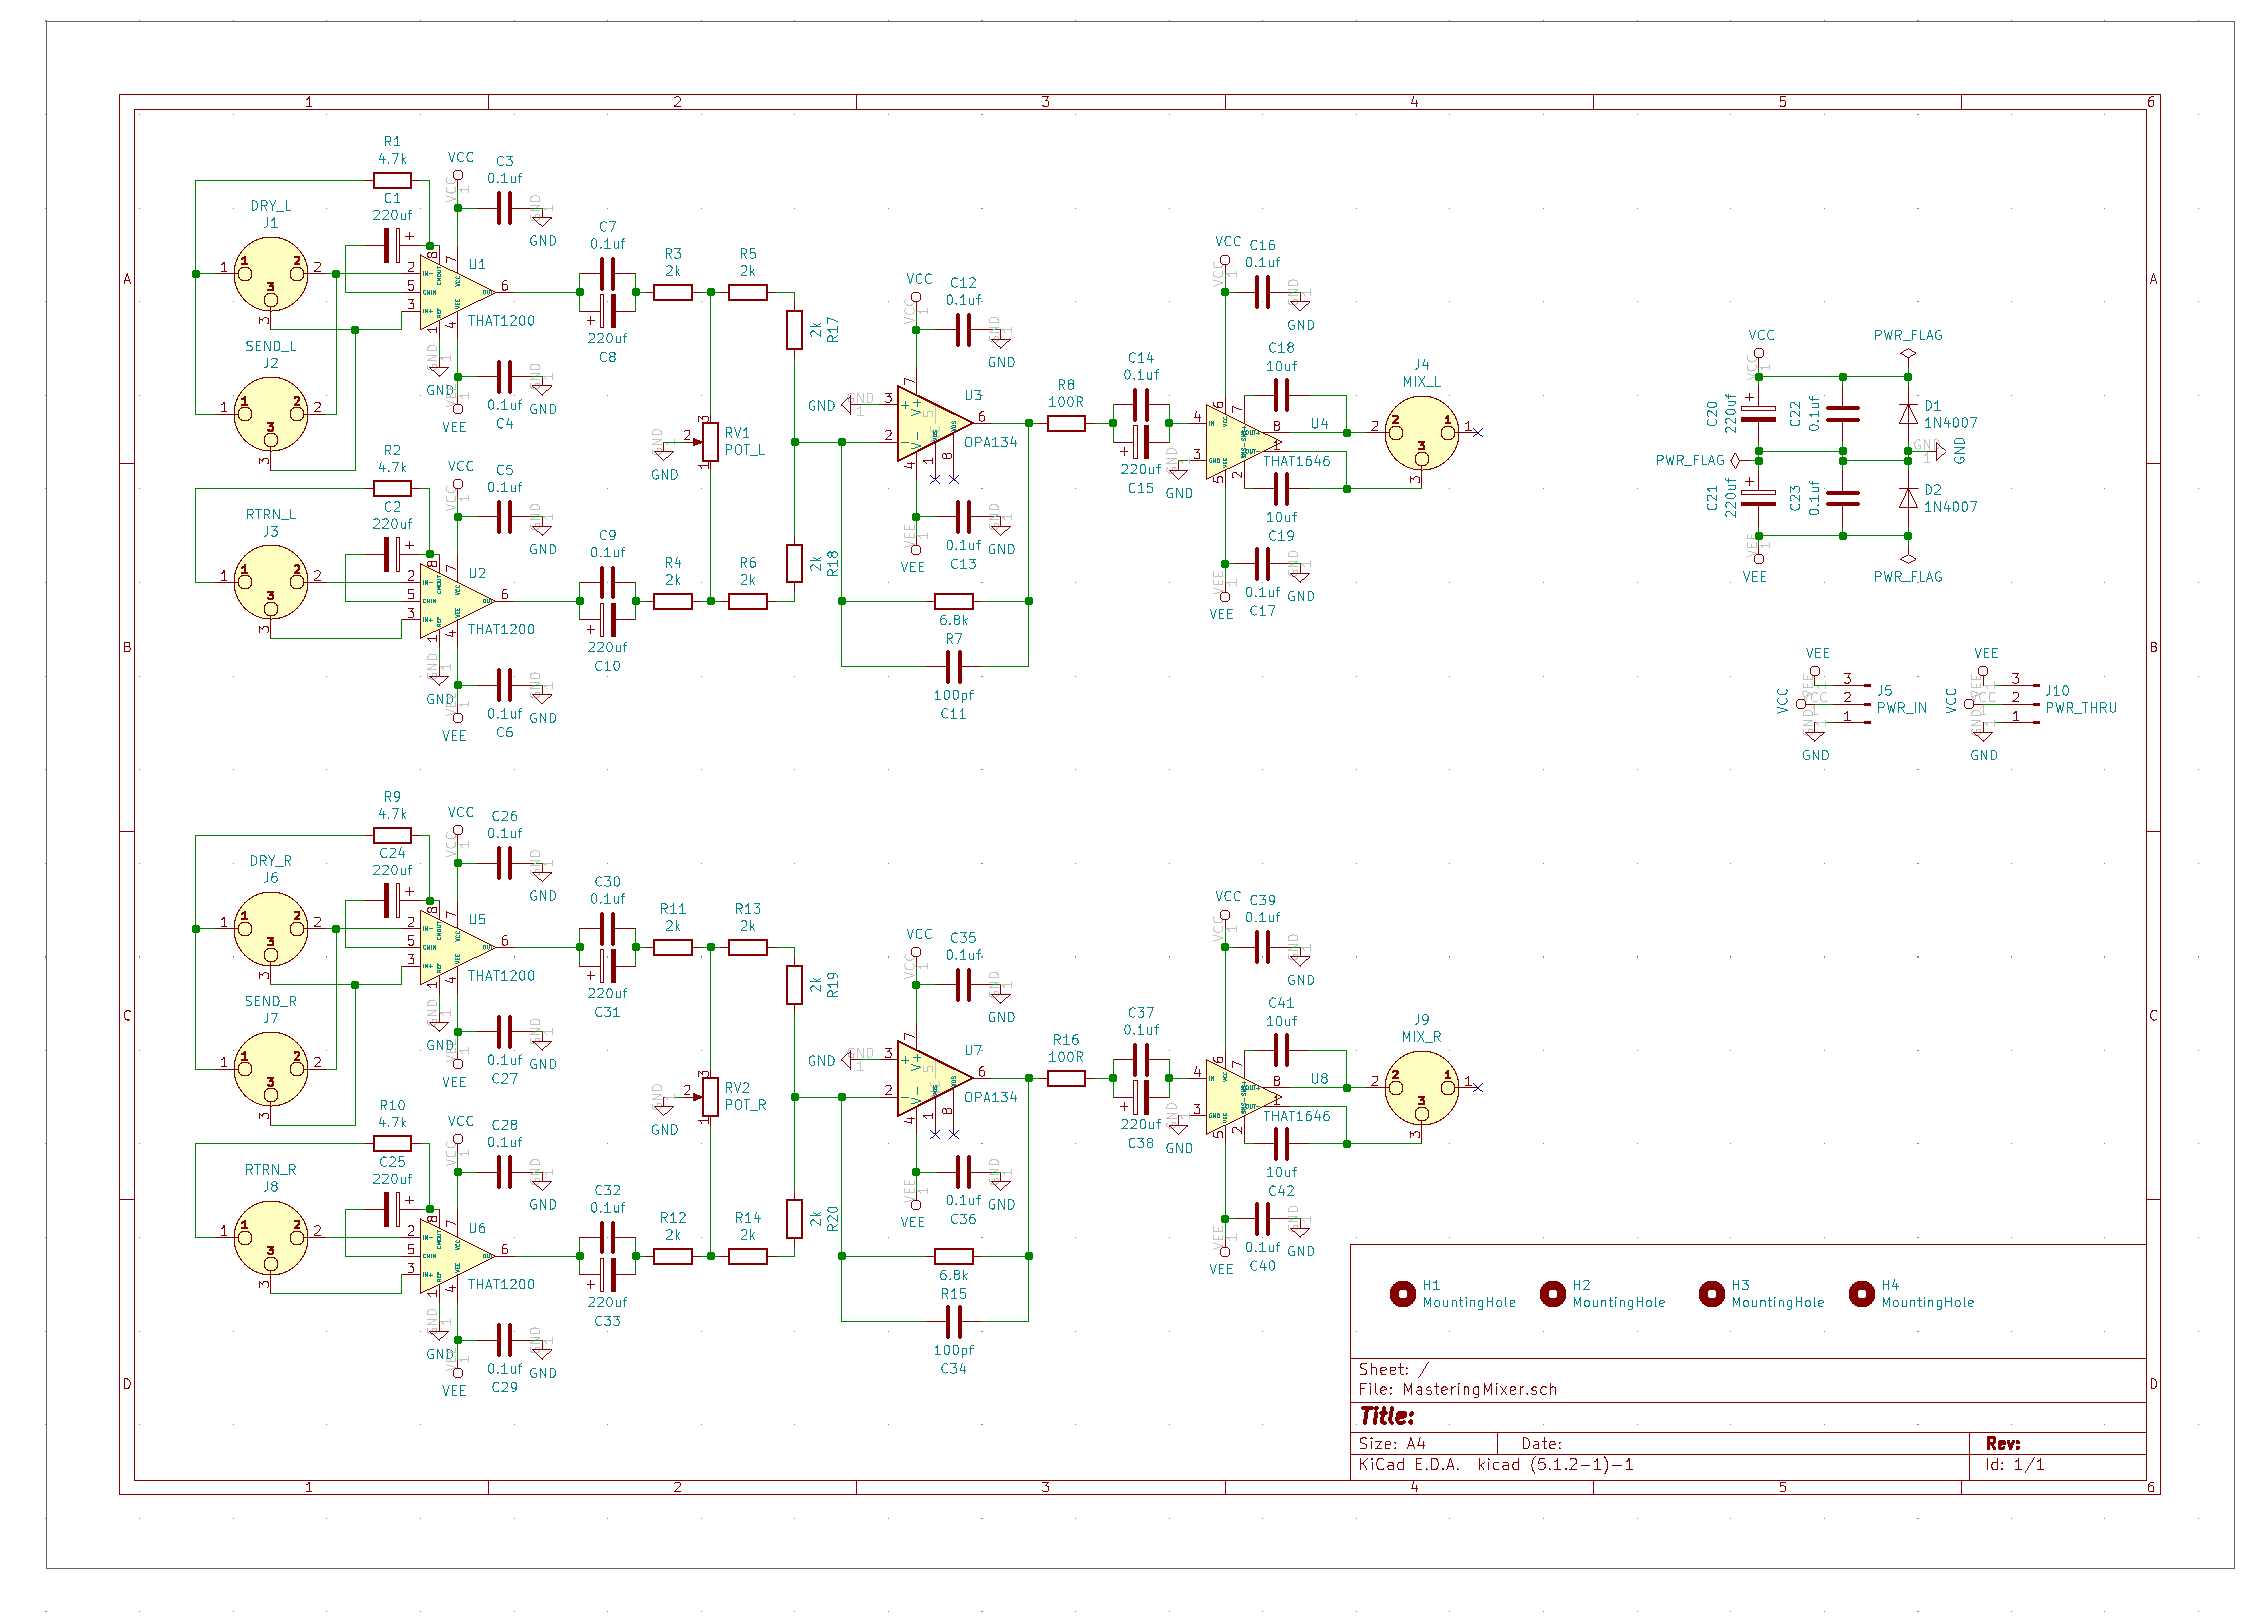2258x1624 pixels.
Task: Click the 'Id: 1/1' sheet number text
Action: pos(2014,1464)
